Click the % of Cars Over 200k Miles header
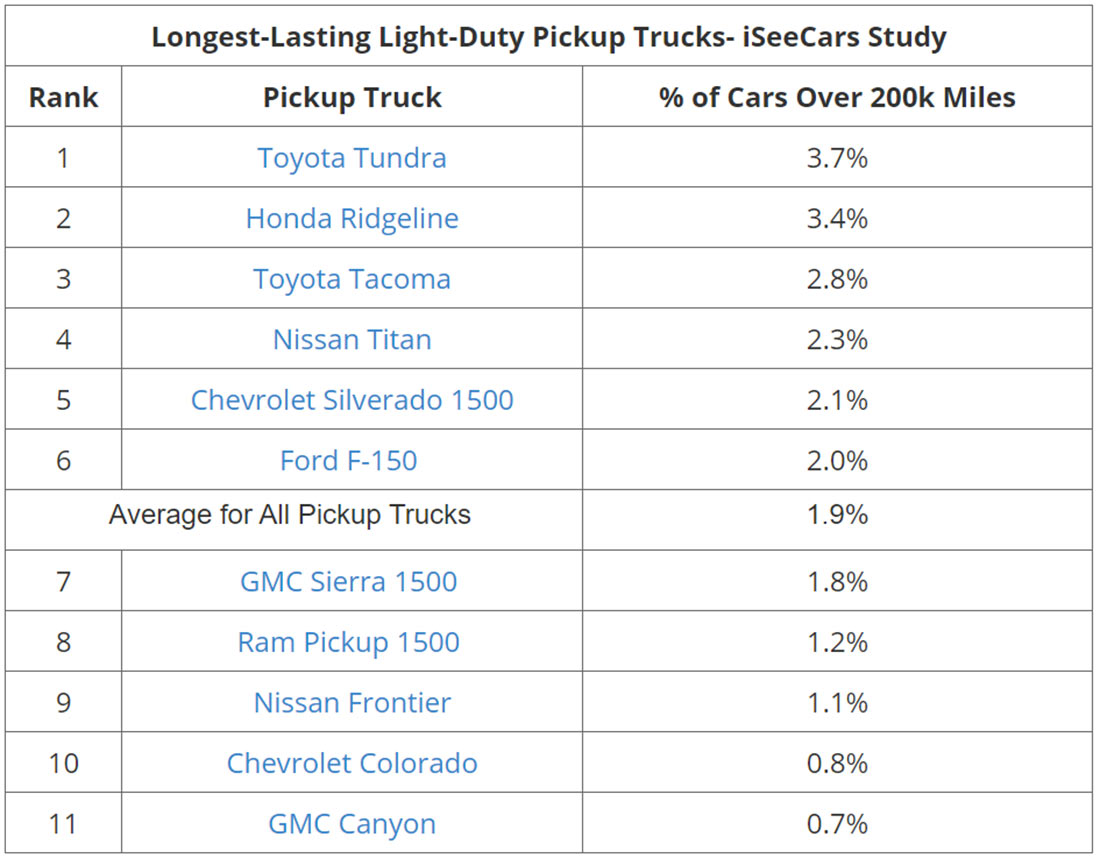This screenshot has width=1100, height=858. pos(837,97)
